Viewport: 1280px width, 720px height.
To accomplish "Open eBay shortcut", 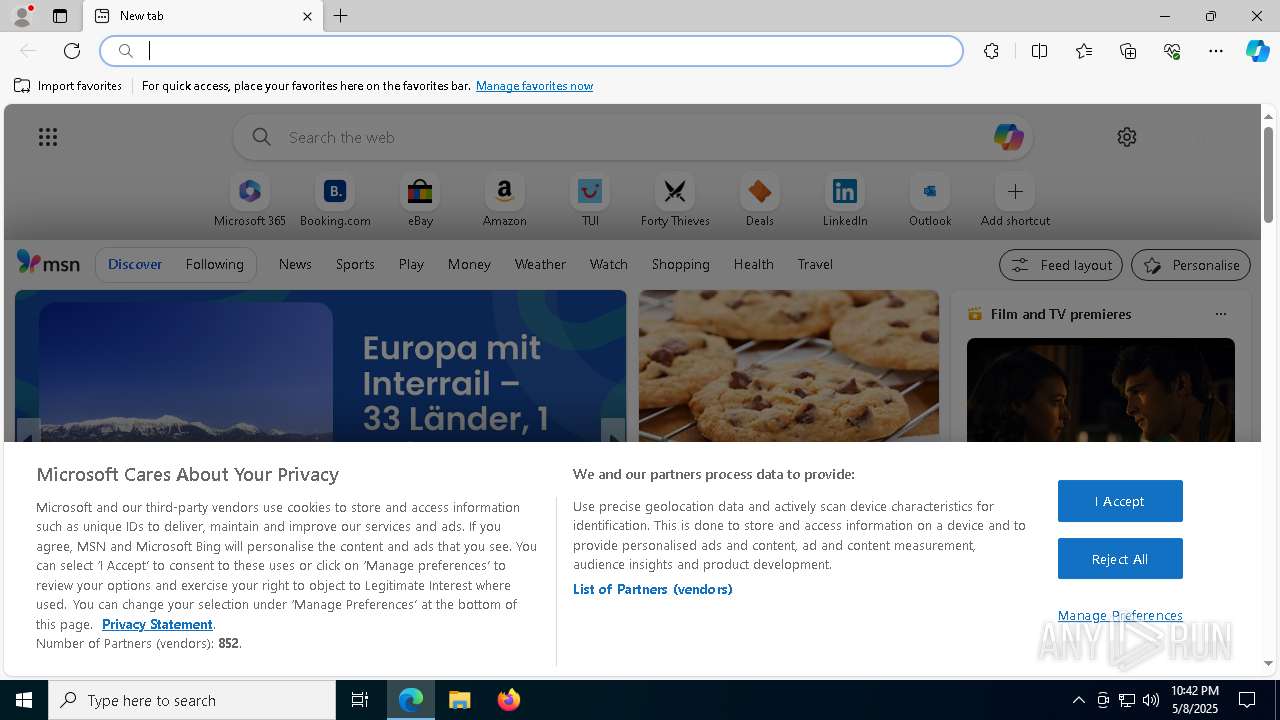I will (x=420, y=201).
